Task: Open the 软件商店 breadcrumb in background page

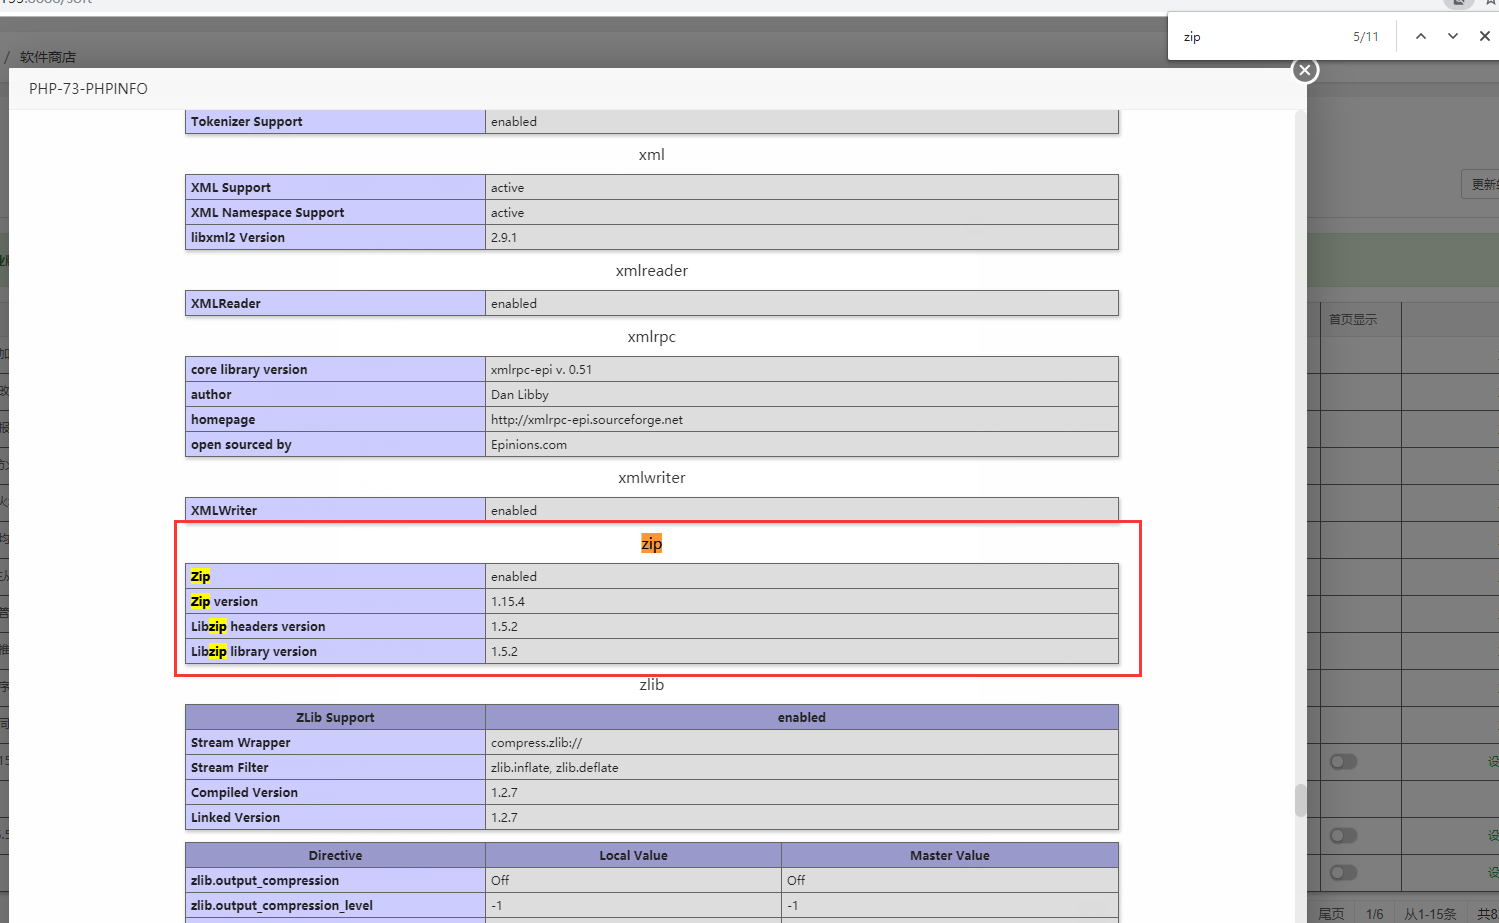Action: (x=48, y=57)
